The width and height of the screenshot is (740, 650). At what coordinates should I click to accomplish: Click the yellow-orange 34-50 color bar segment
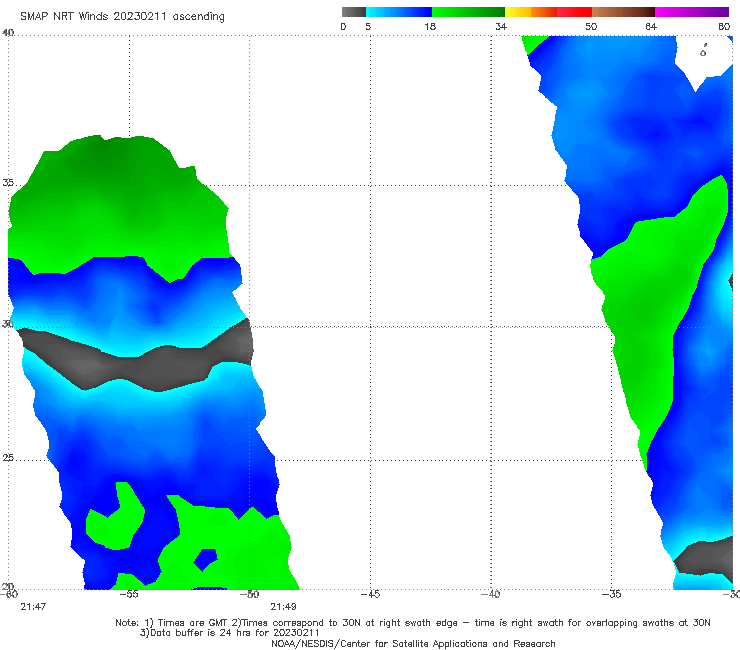point(548,12)
